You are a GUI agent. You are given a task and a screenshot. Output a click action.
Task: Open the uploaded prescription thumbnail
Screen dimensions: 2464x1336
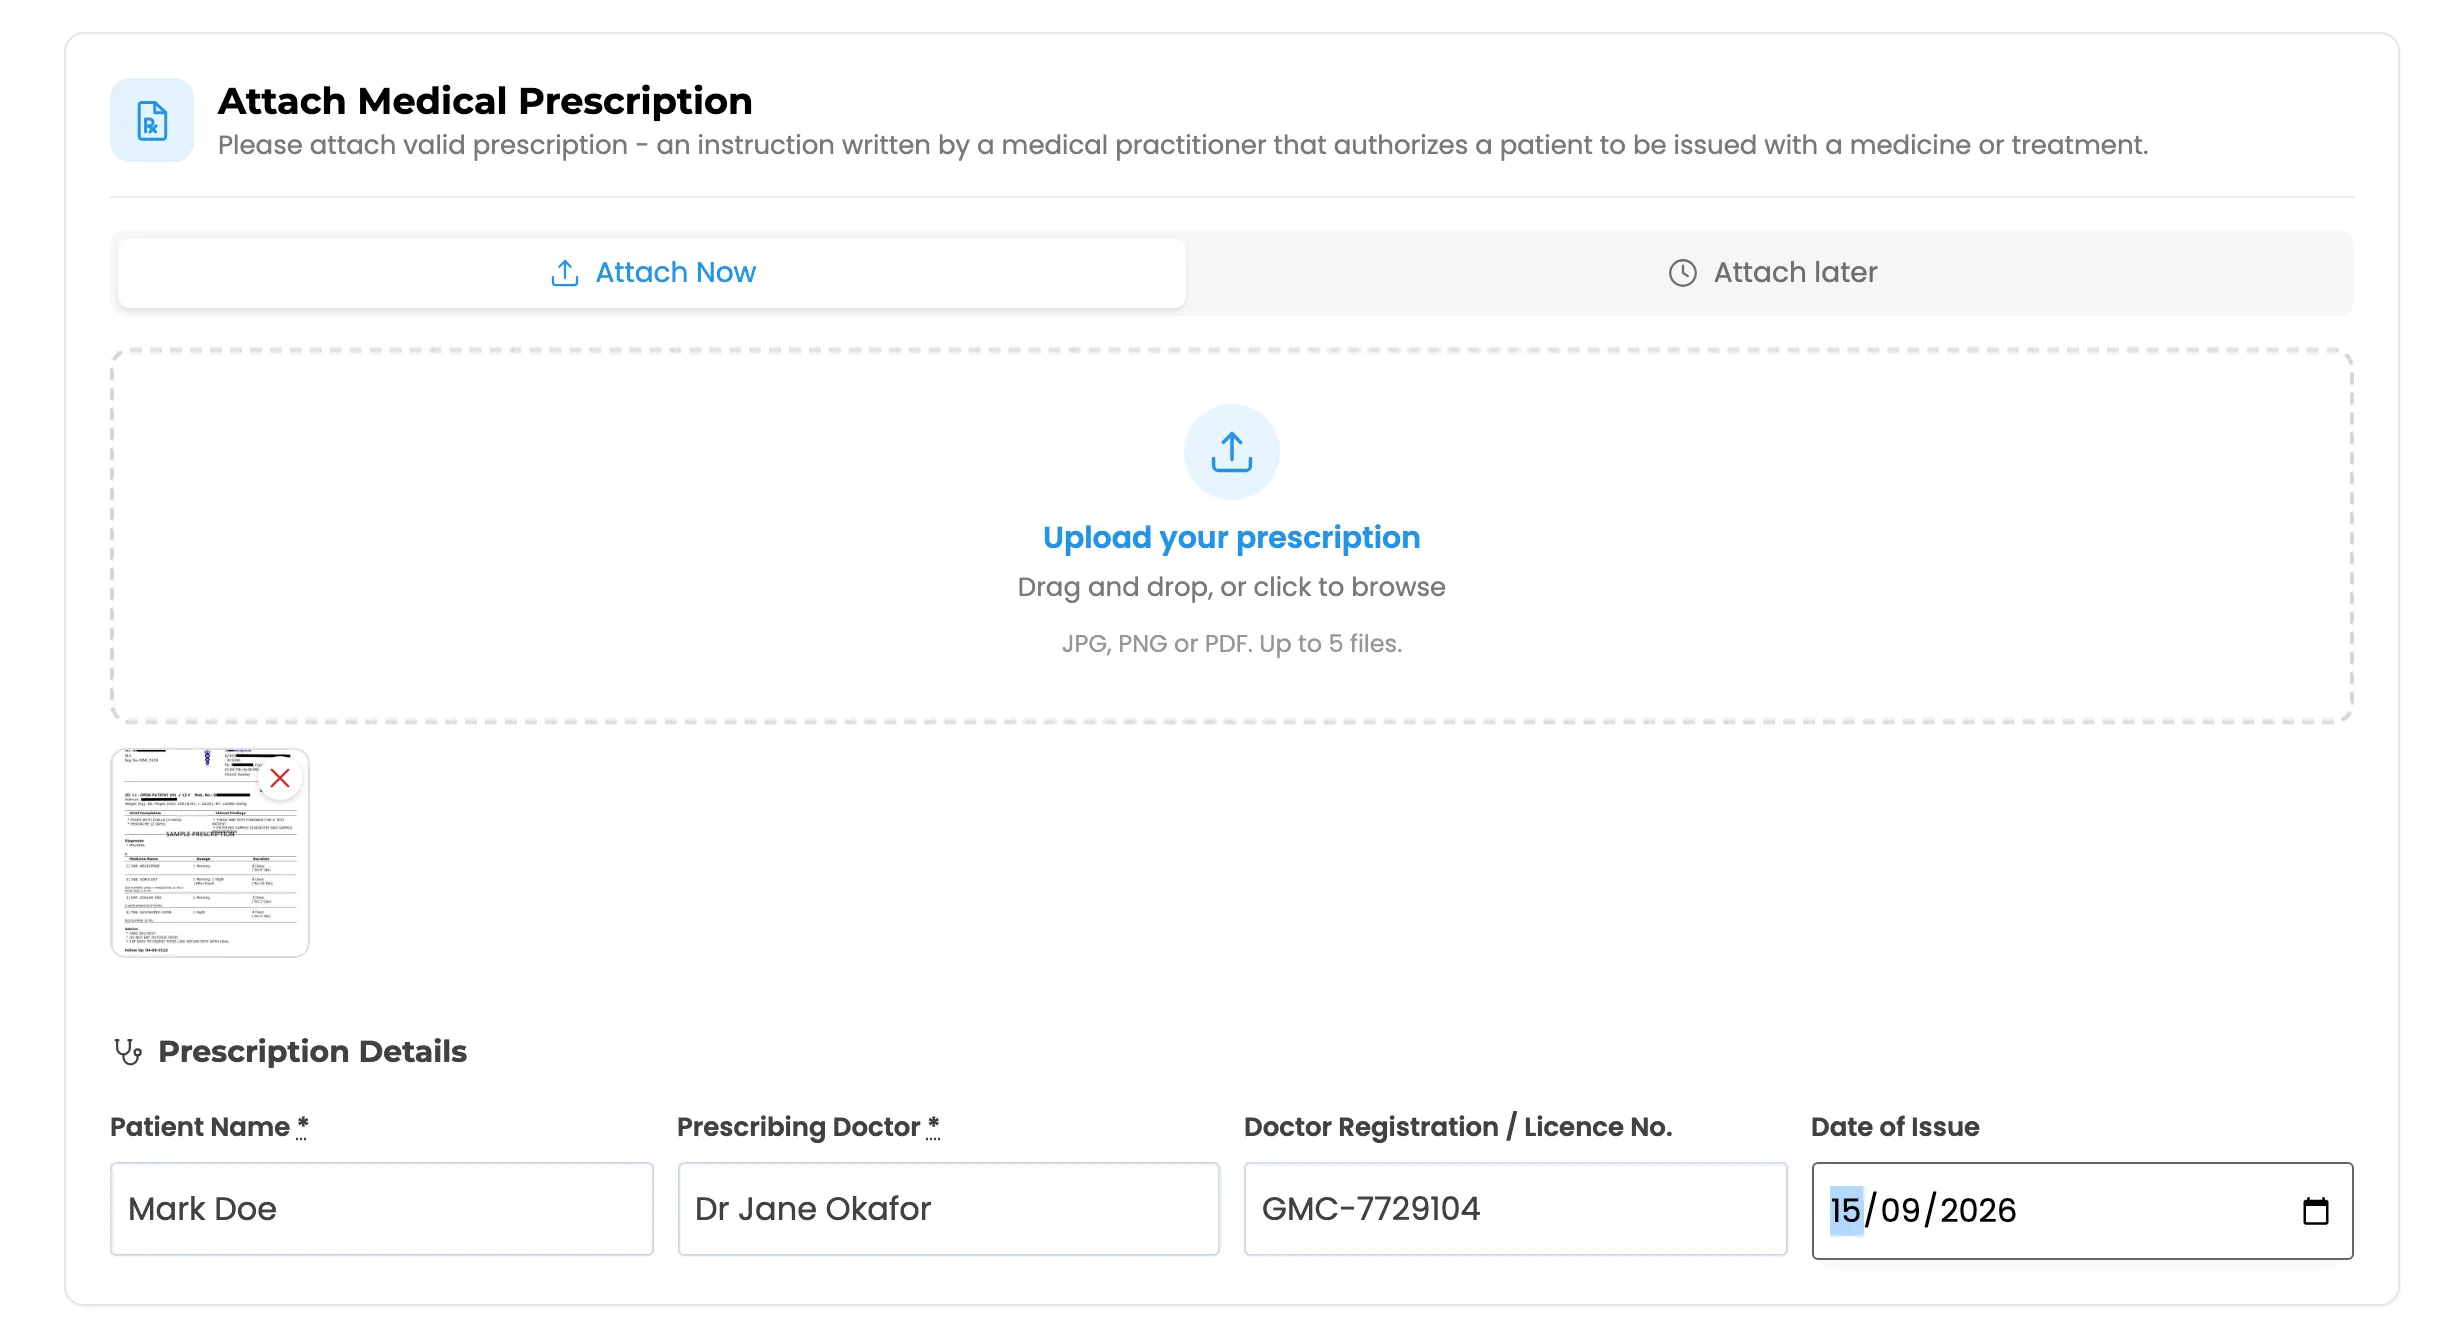pos(210,853)
